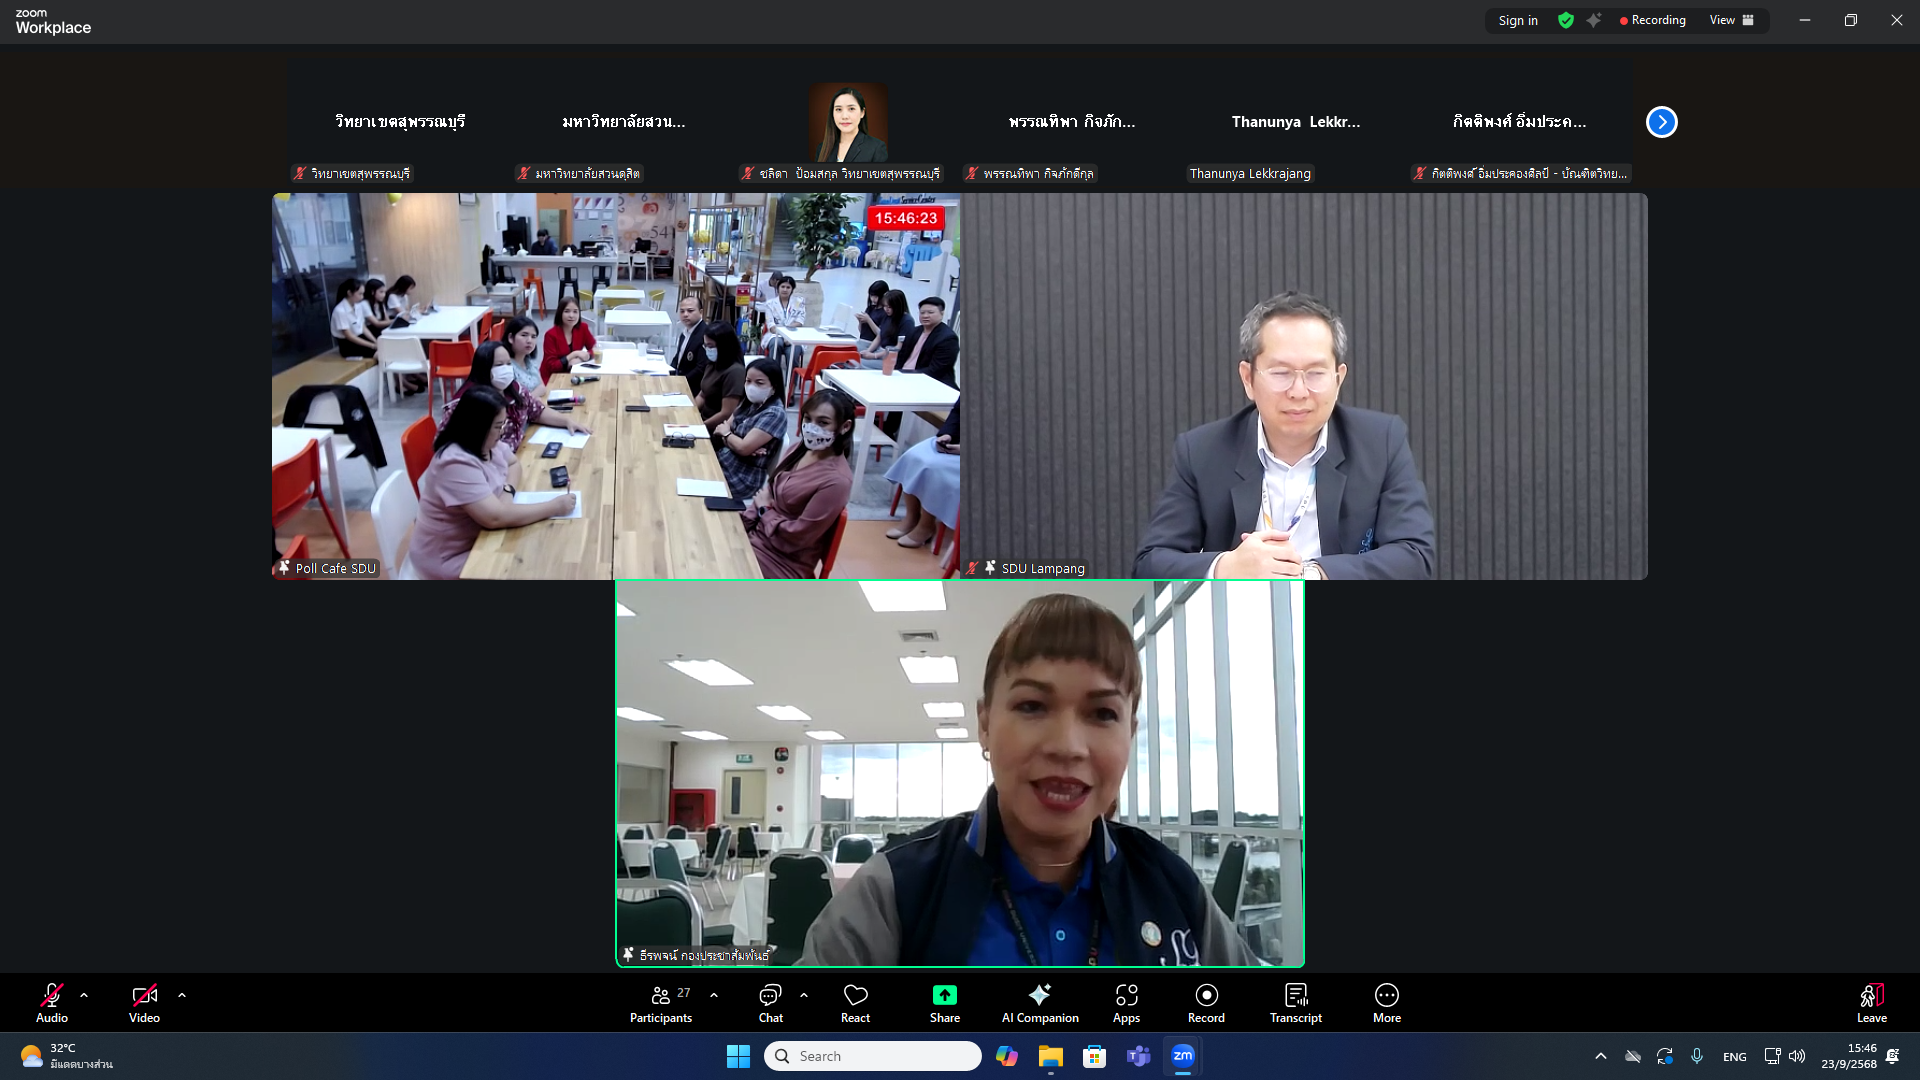1920x1080 pixels.
Task: Leave the meeting
Action: coord(1871,1003)
